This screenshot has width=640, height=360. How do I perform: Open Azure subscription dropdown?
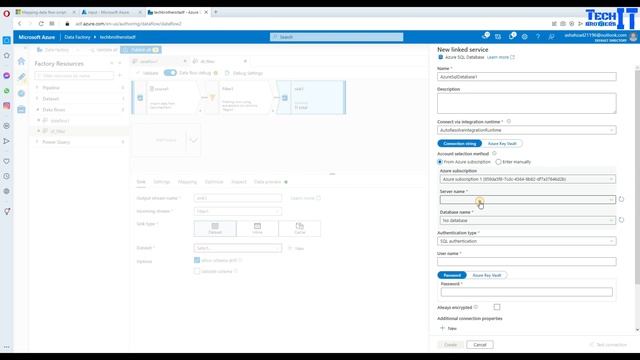click(527, 179)
